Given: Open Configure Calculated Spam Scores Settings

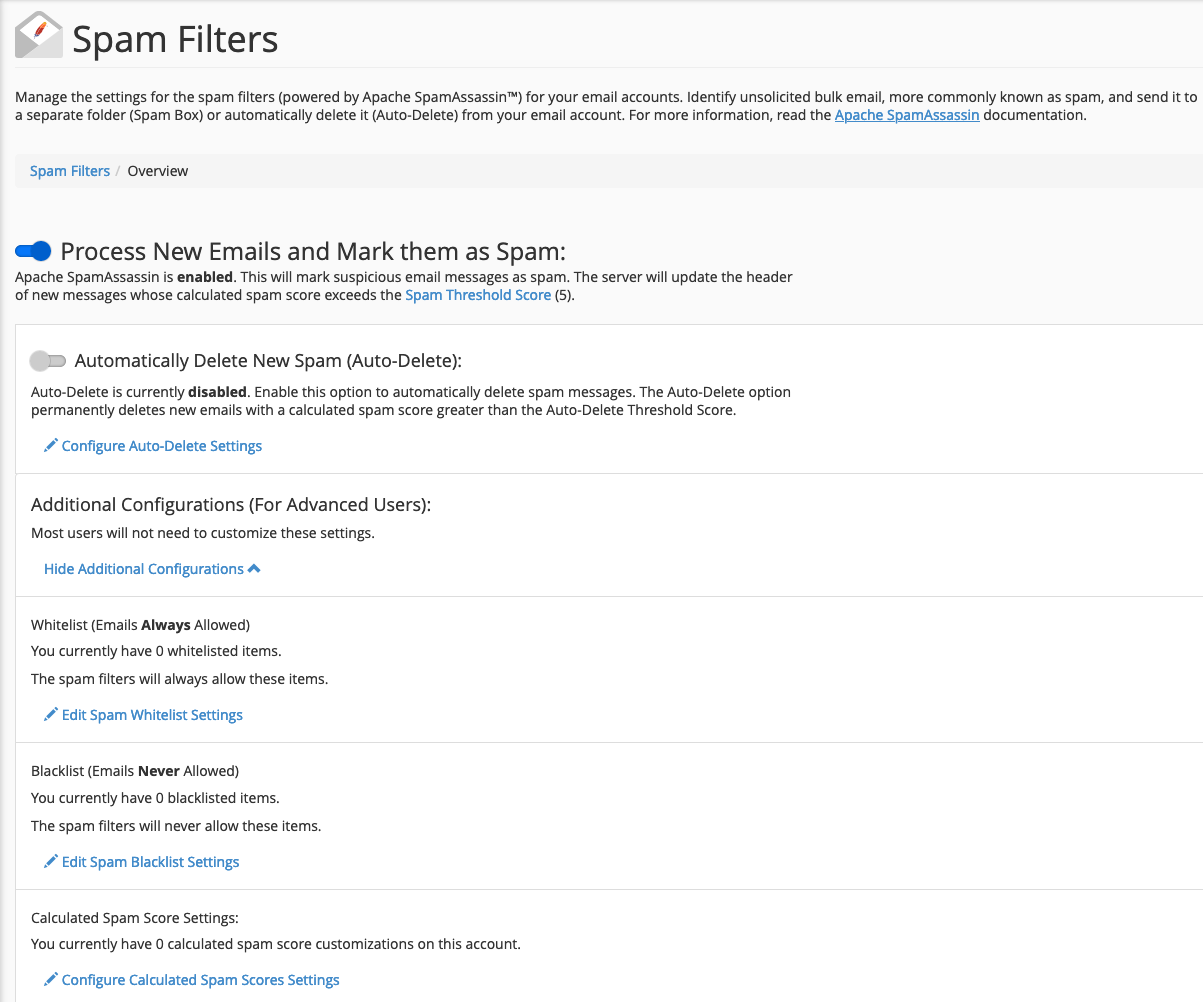Looking at the screenshot, I should (x=200, y=980).
